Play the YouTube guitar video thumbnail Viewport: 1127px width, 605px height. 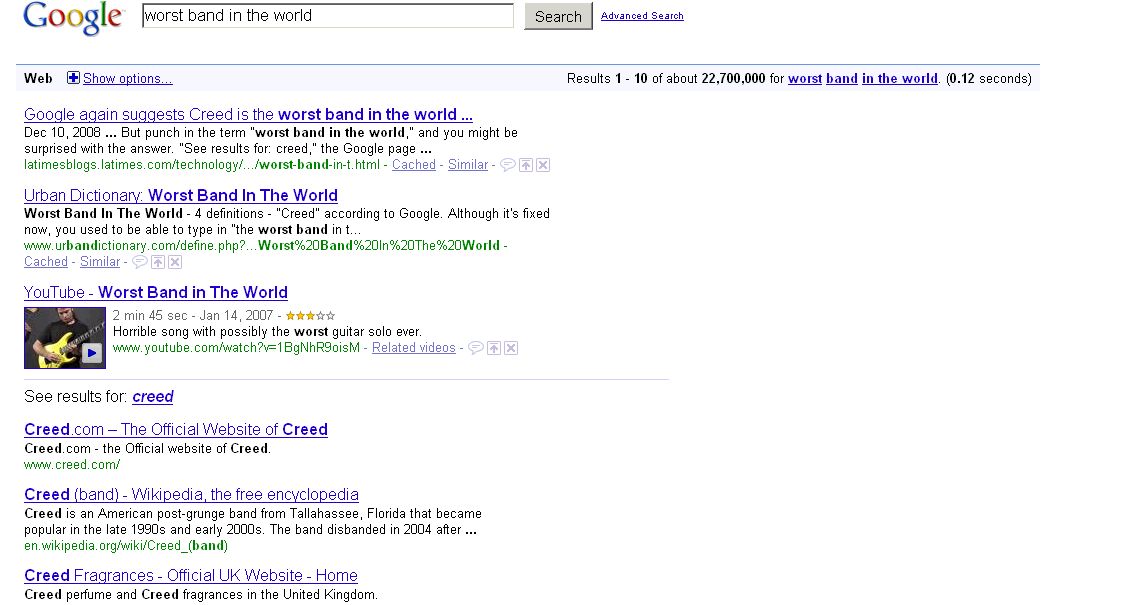pos(65,337)
